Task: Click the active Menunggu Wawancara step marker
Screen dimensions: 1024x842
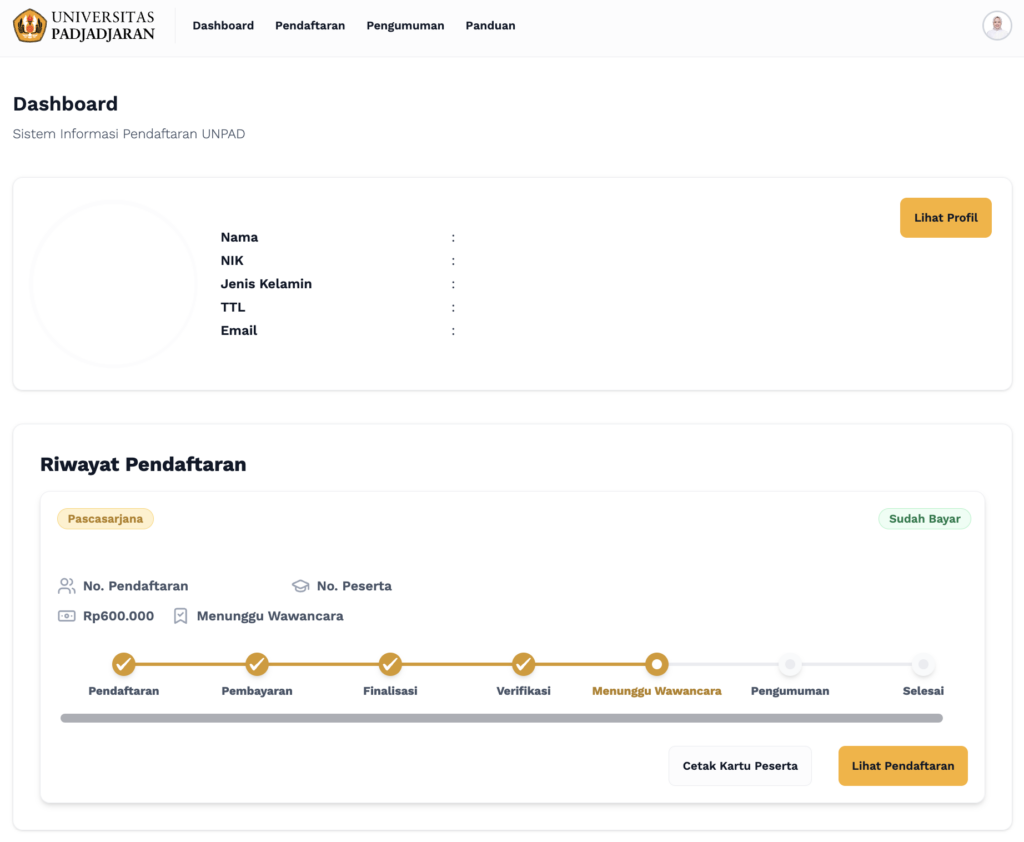Action: point(656,664)
